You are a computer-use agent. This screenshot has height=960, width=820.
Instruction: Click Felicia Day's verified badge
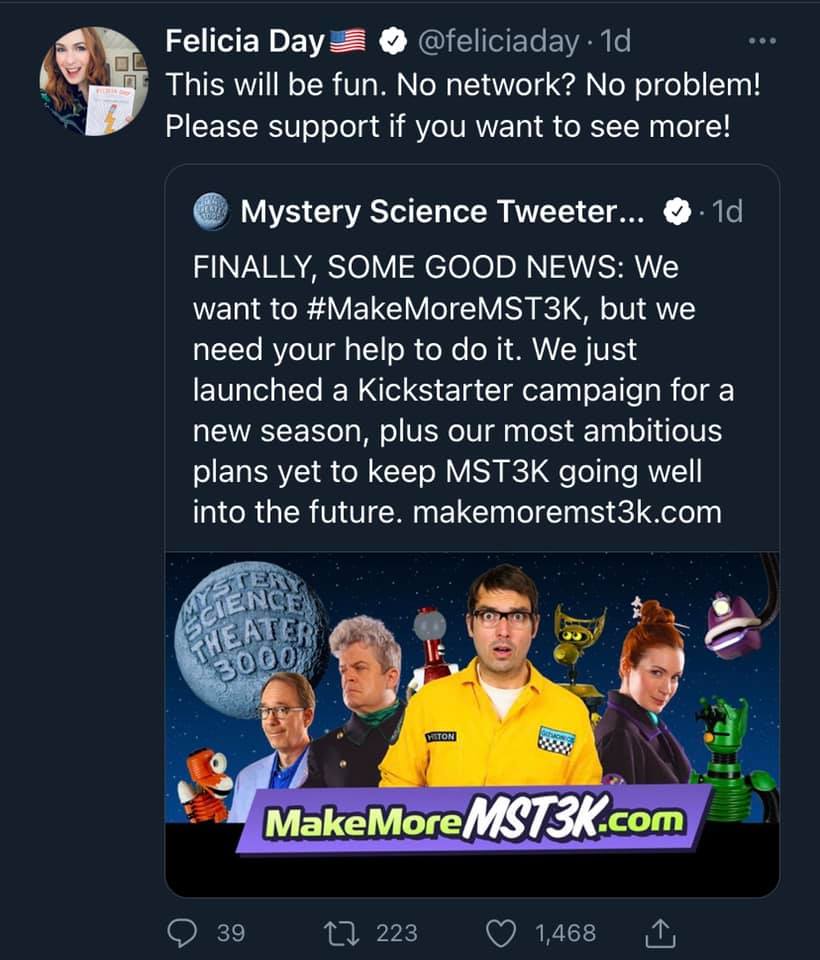point(395,42)
